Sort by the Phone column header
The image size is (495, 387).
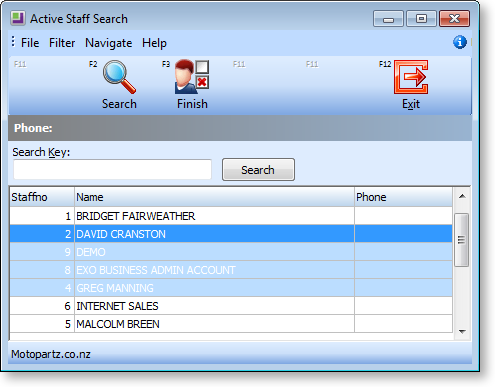coord(403,197)
